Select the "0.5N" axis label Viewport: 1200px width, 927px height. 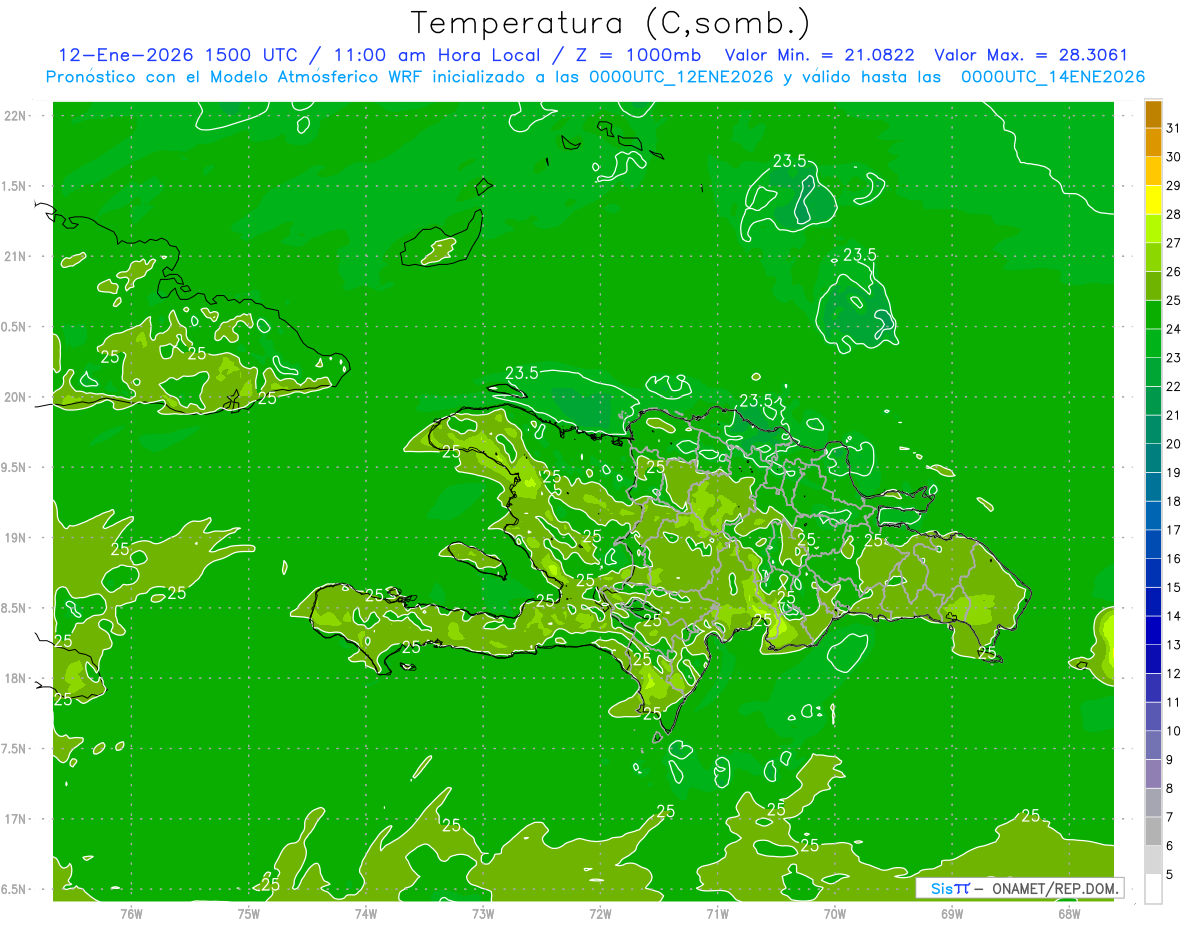15,327
